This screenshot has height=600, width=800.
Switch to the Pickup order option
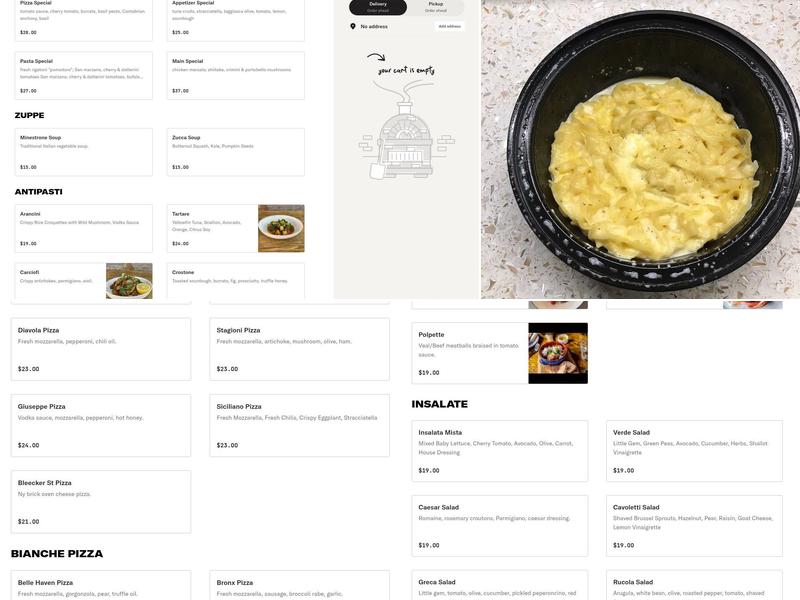click(436, 7)
